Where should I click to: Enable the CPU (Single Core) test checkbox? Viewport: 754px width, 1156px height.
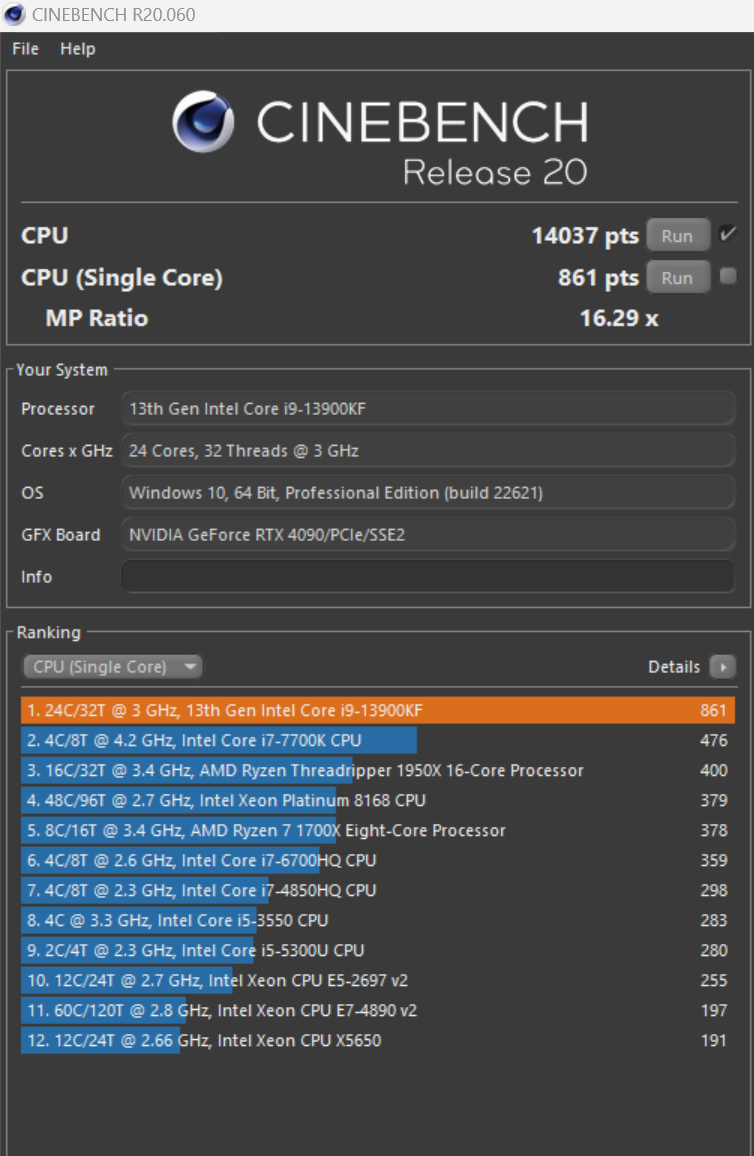pos(727,276)
